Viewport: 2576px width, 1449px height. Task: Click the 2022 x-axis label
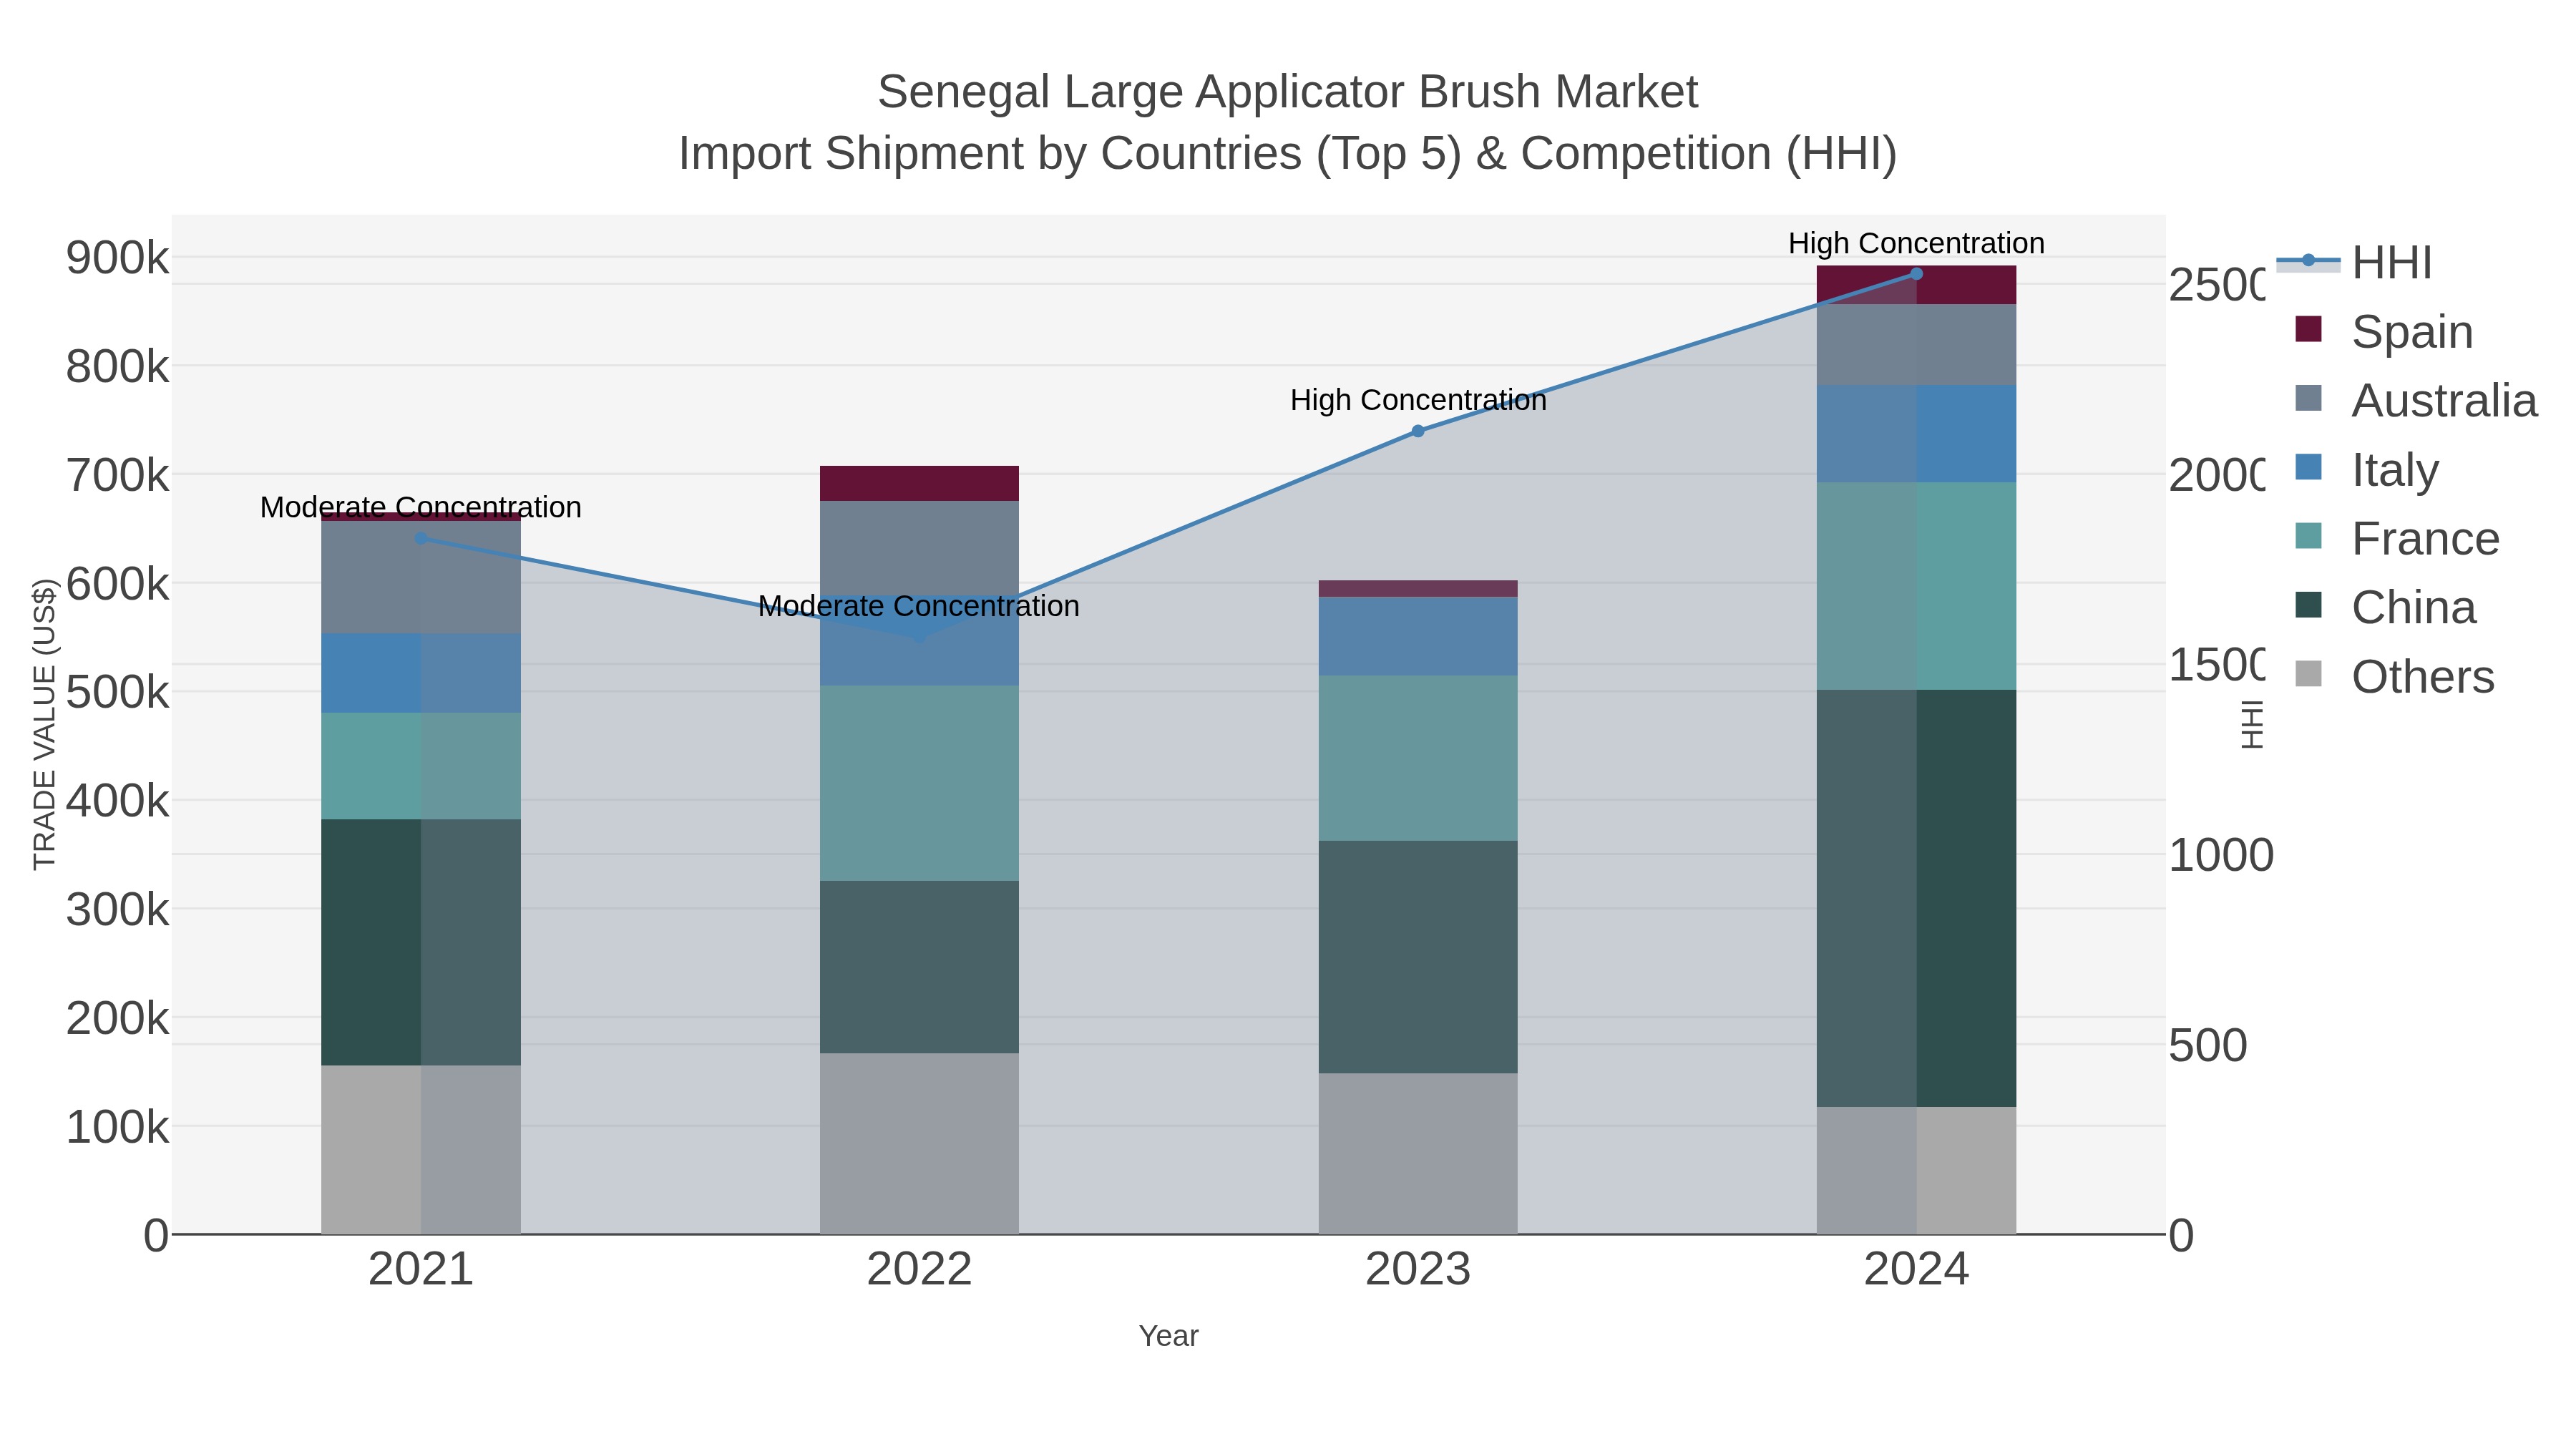(920, 1270)
